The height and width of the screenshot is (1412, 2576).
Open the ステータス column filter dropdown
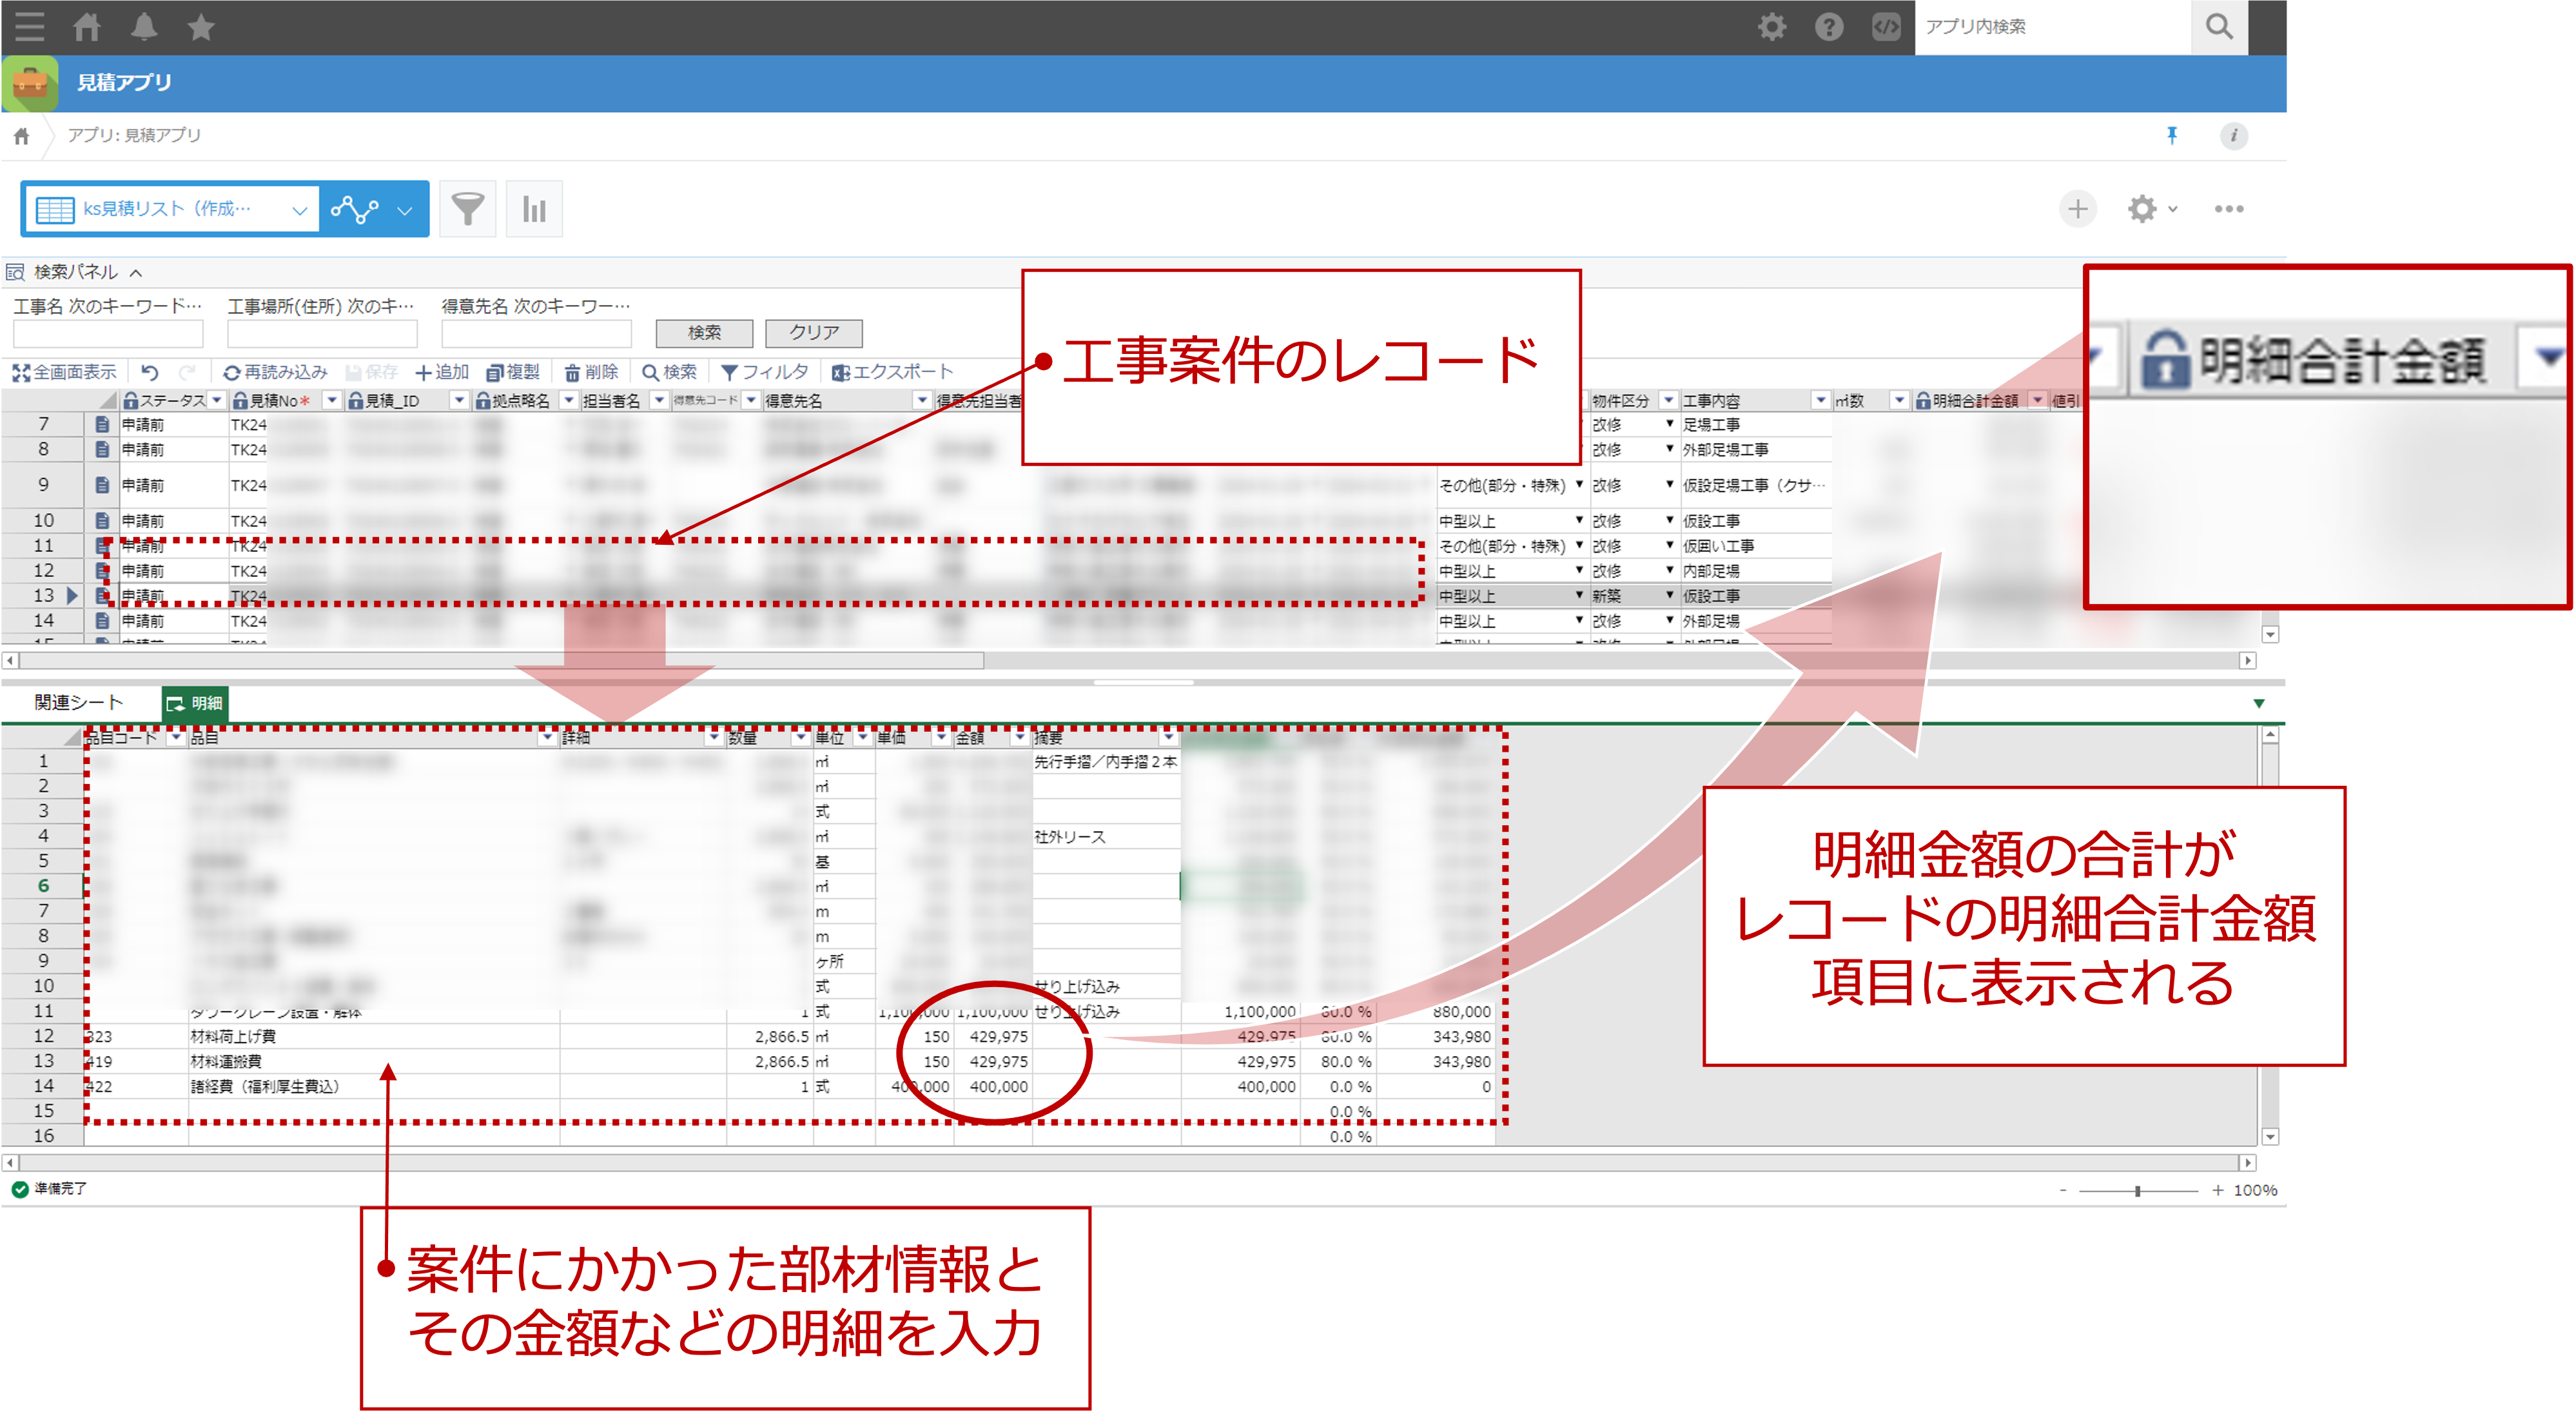pos(216,400)
